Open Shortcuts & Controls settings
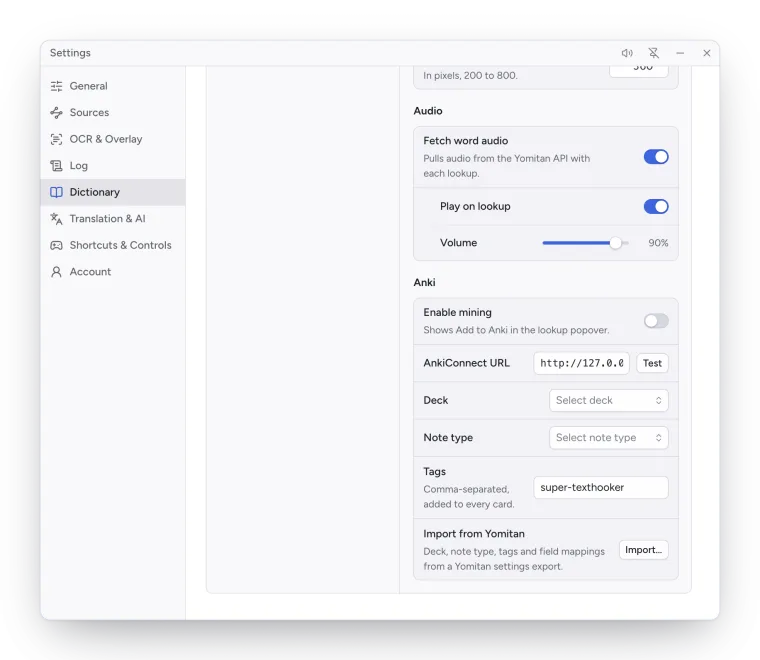Screen dimensions: 760x660 (113, 246)
